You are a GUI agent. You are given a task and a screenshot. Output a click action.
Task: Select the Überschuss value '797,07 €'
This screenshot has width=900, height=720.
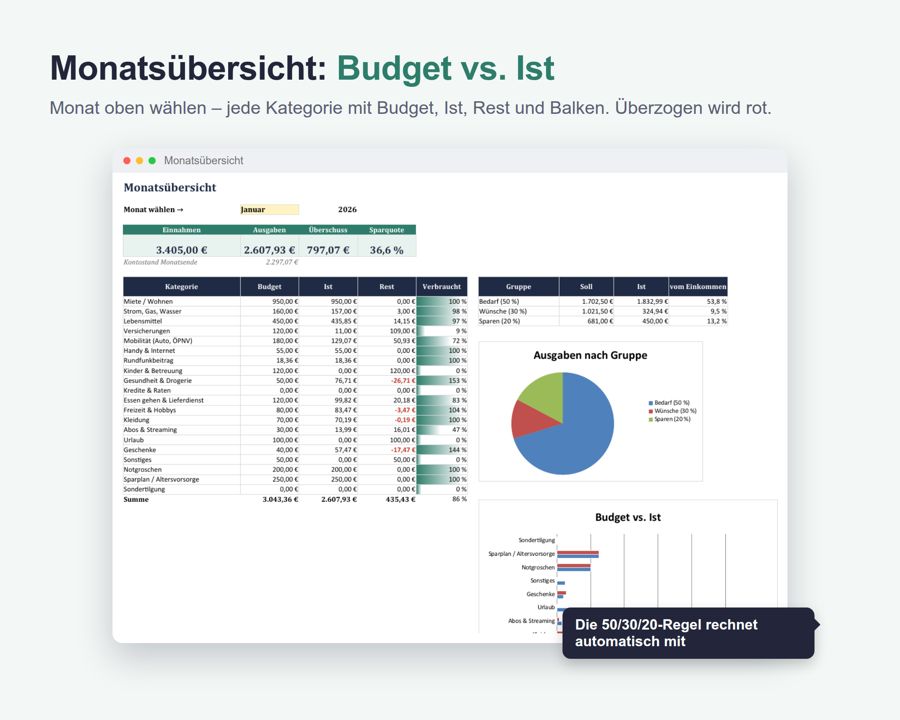pyautogui.click(x=328, y=250)
